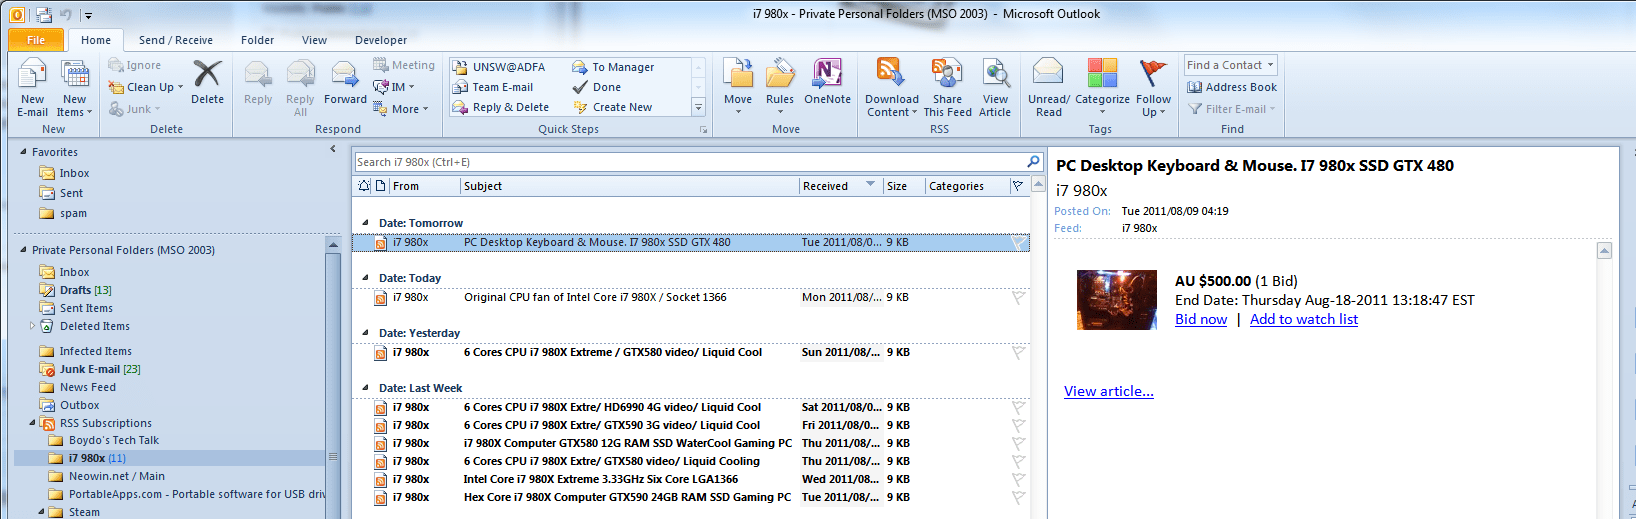Viewport: 1636px width, 519px height.
Task: Open the Follow Up flag menu
Action: 1153,88
